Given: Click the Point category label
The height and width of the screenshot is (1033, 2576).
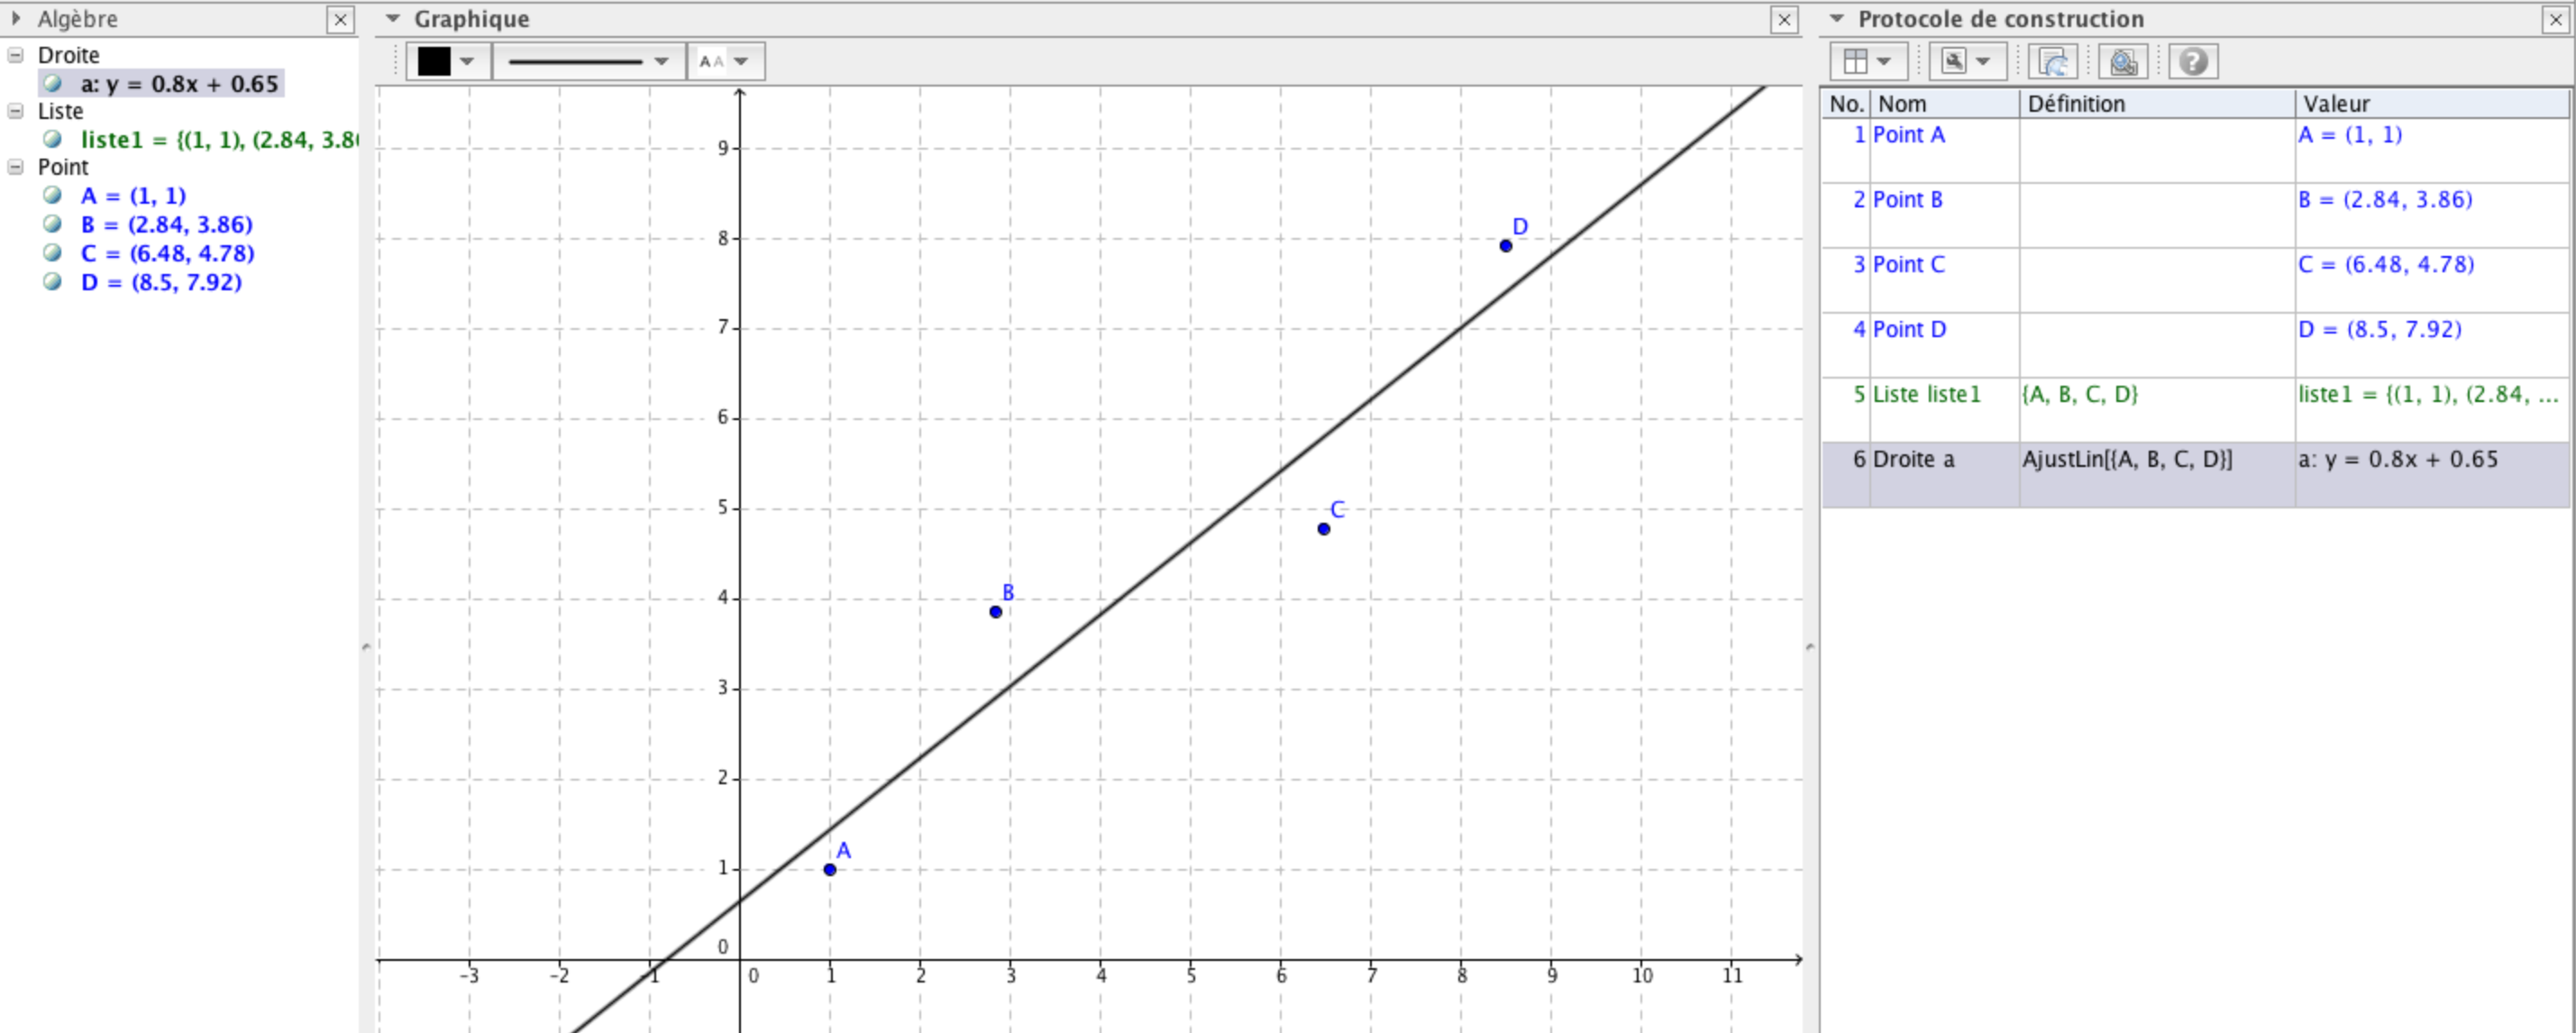Looking at the screenshot, I should coord(63,167).
